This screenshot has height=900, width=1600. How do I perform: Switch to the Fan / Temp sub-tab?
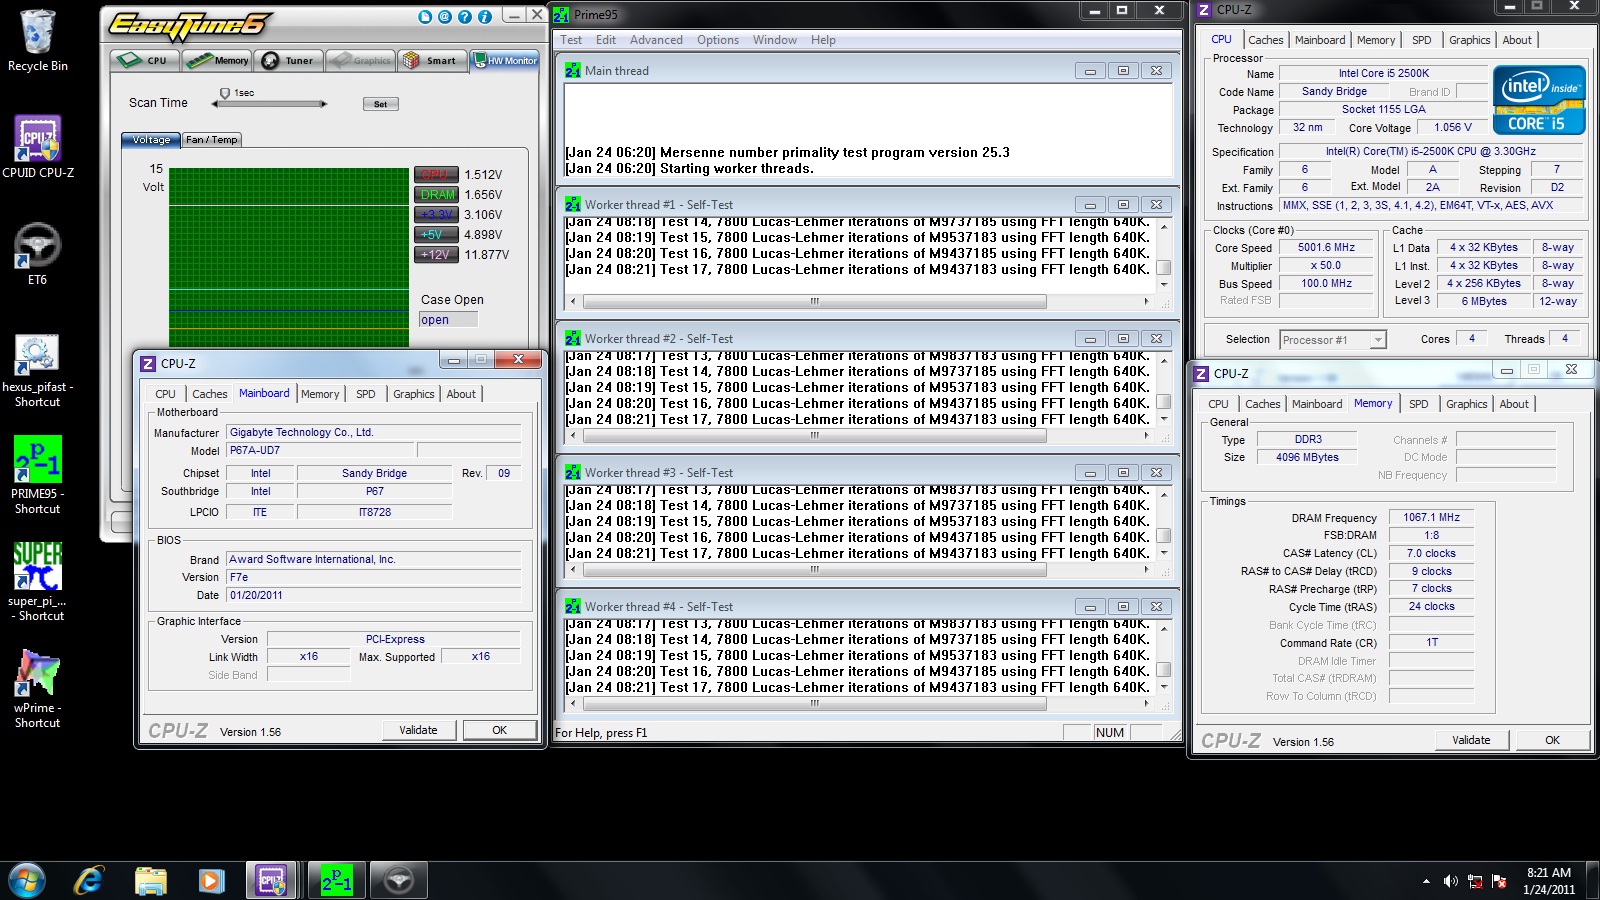click(212, 140)
